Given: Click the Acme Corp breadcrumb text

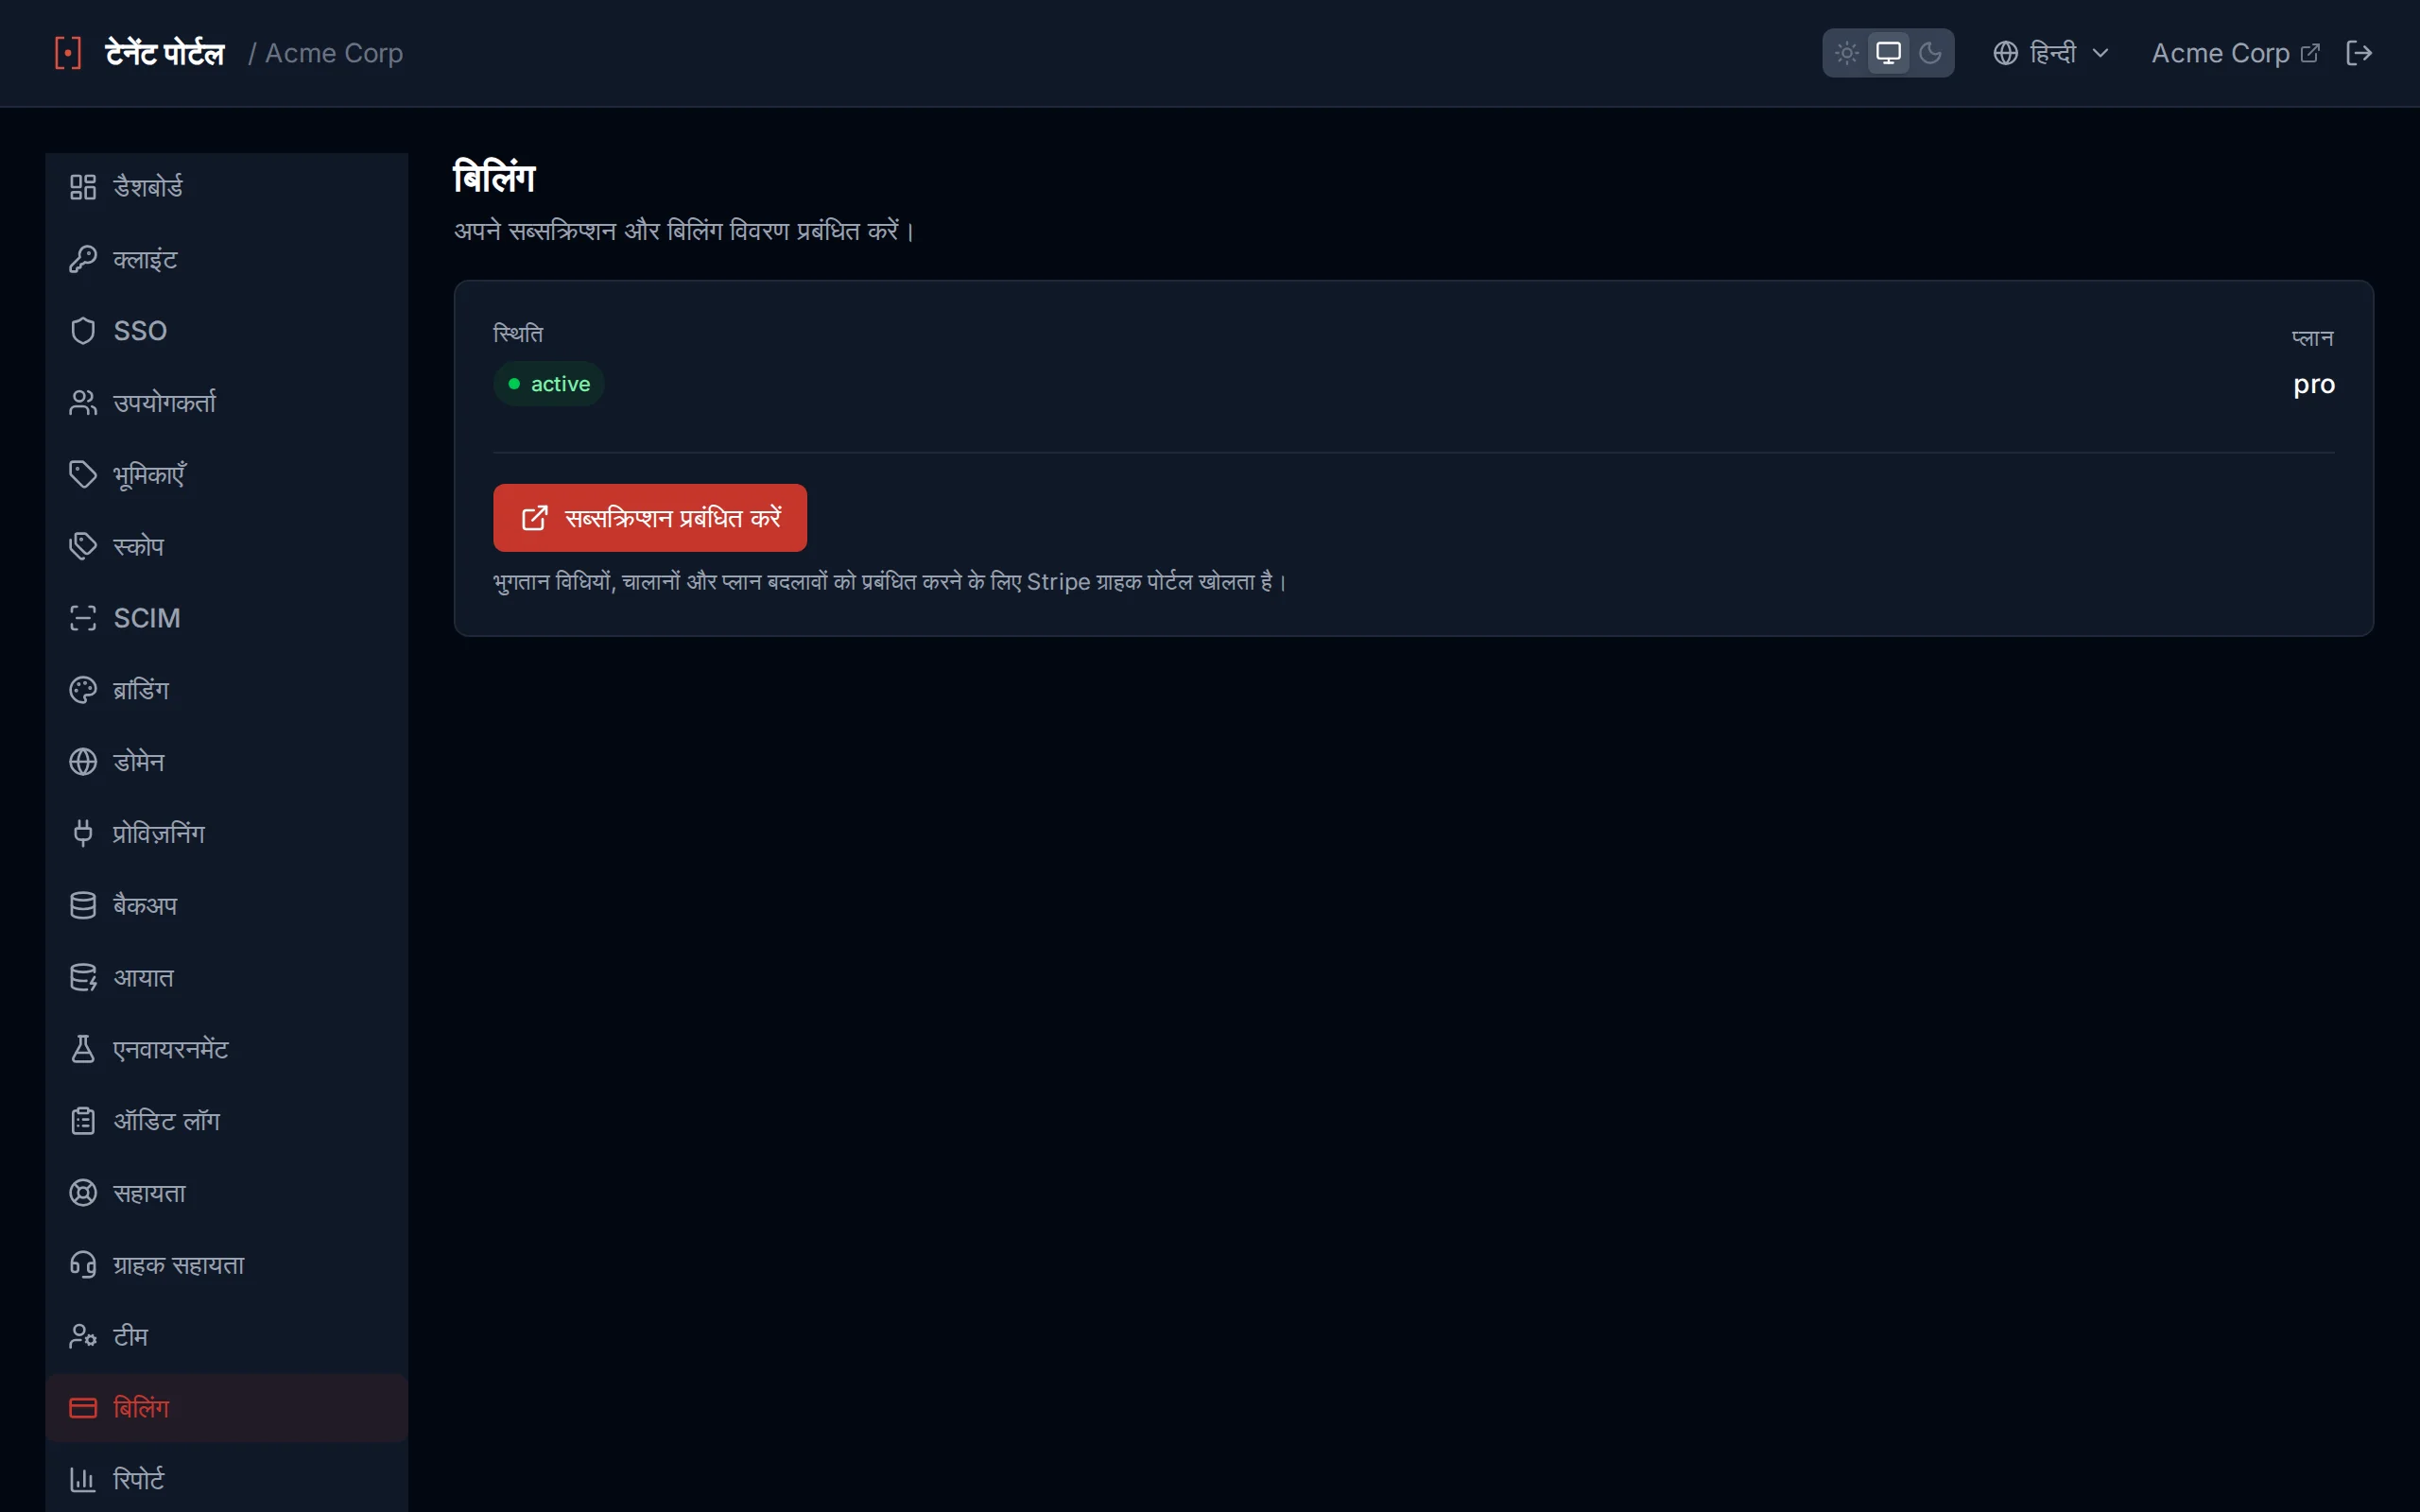Looking at the screenshot, I should pyautogui.click(x=334, y=53).
